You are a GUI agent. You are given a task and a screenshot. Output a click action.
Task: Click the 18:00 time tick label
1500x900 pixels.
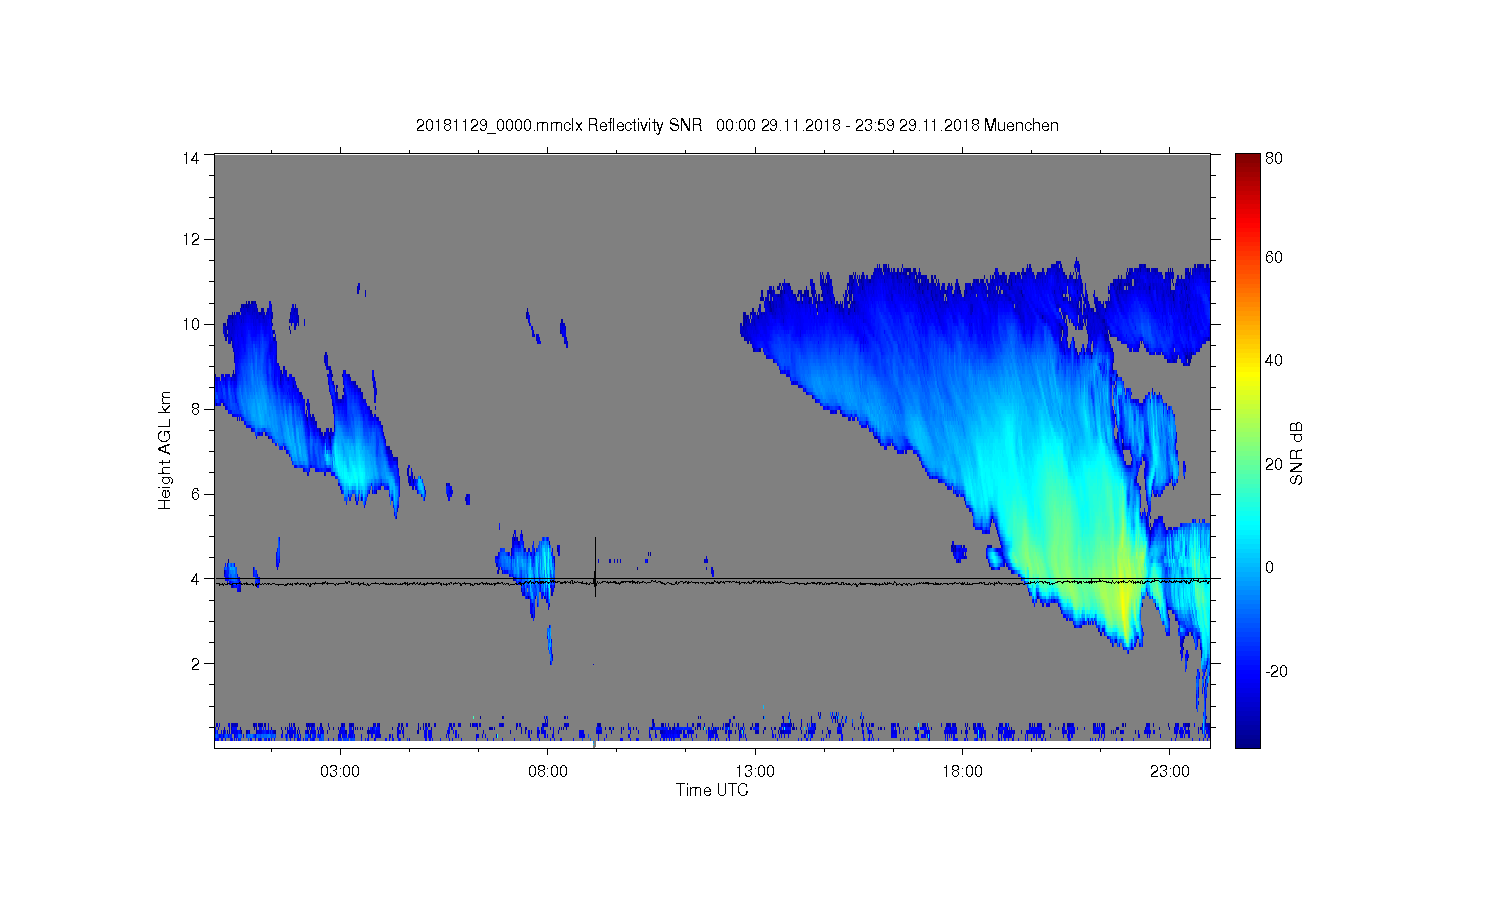[x=962, y=772]
